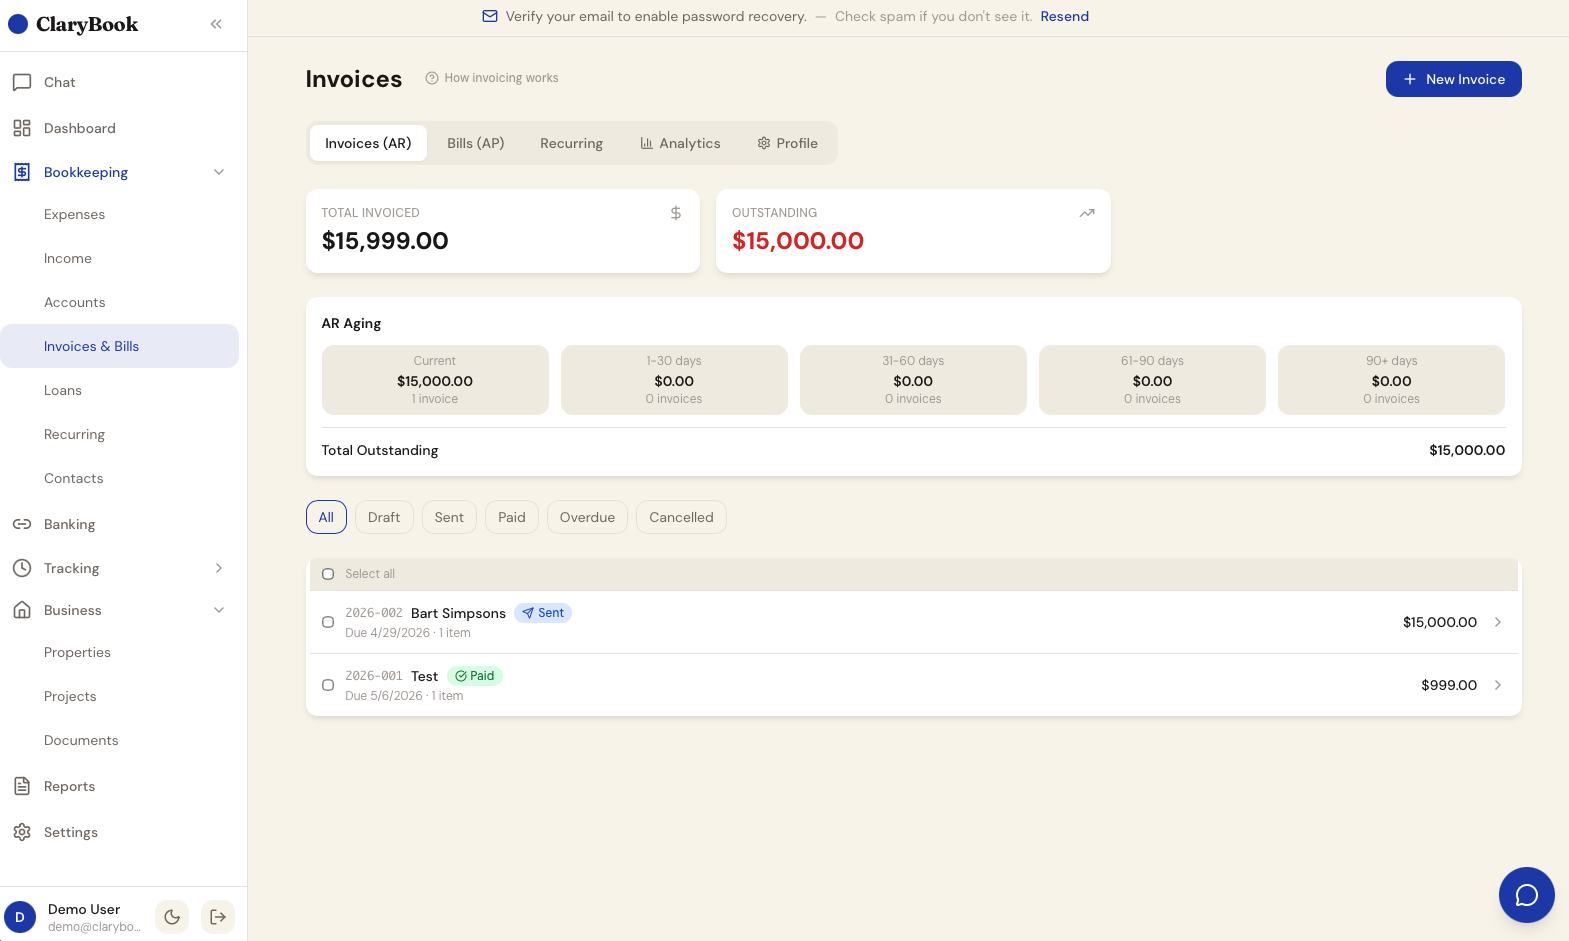Screen dimensions: 1569x941
Task: Click the Resend verification email link
Action: [1064, 16]
